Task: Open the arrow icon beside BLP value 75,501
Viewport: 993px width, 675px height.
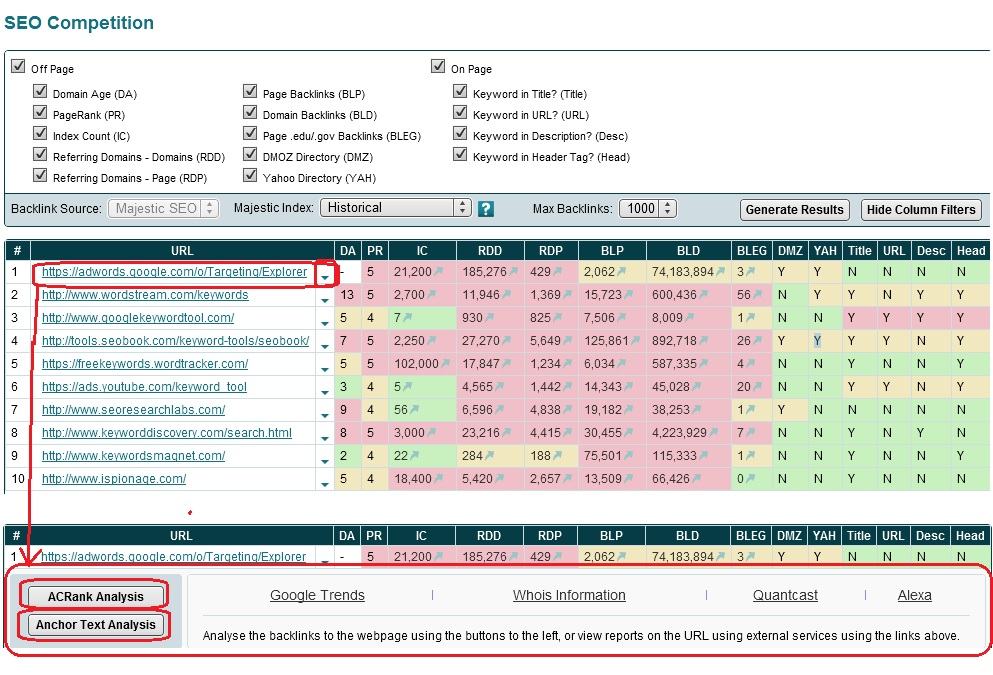Action: [629, 455]
